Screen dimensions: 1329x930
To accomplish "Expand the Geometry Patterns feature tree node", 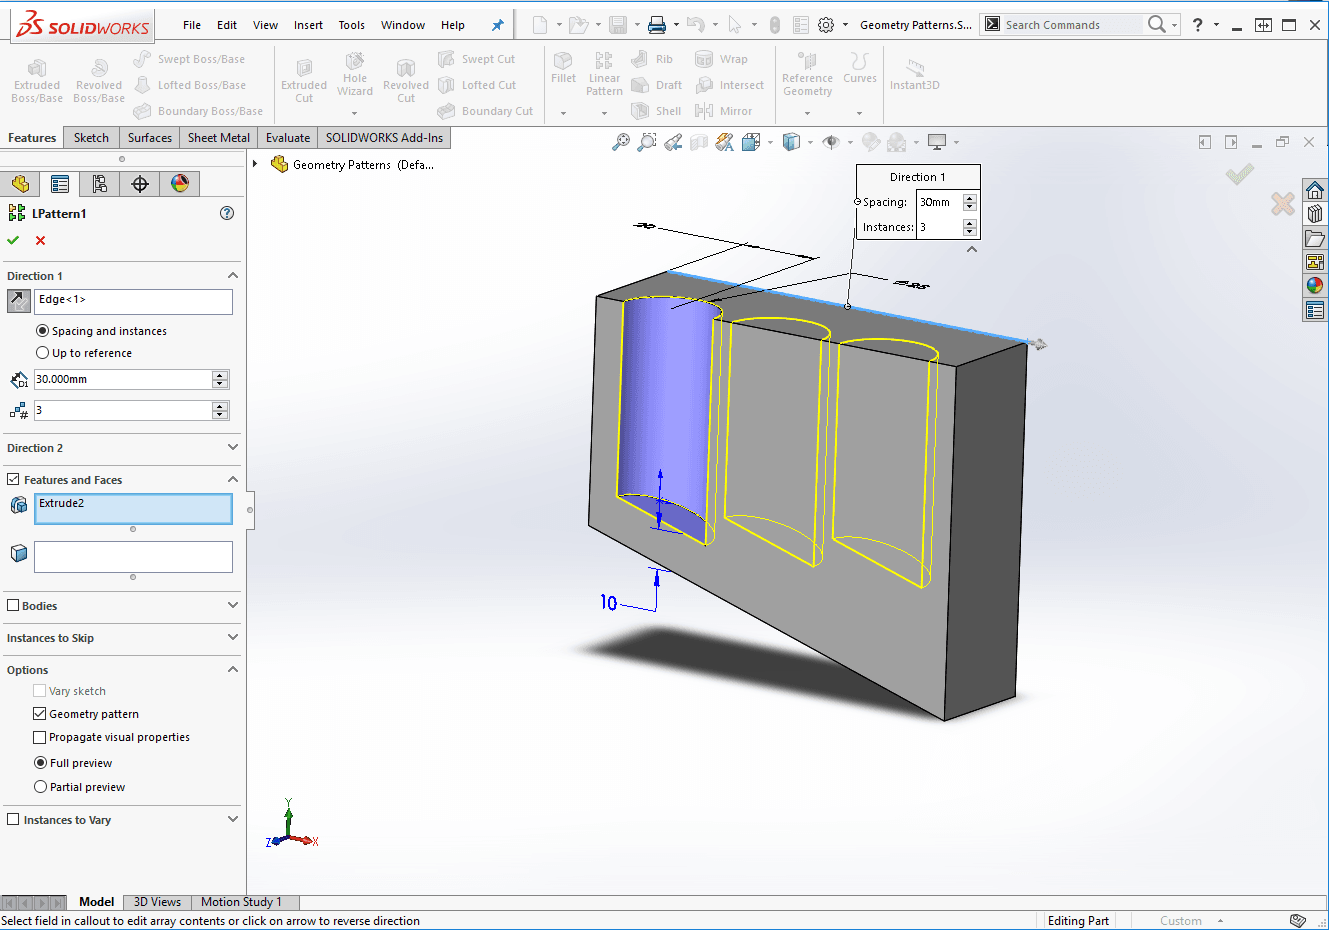I will click(256, 164).
